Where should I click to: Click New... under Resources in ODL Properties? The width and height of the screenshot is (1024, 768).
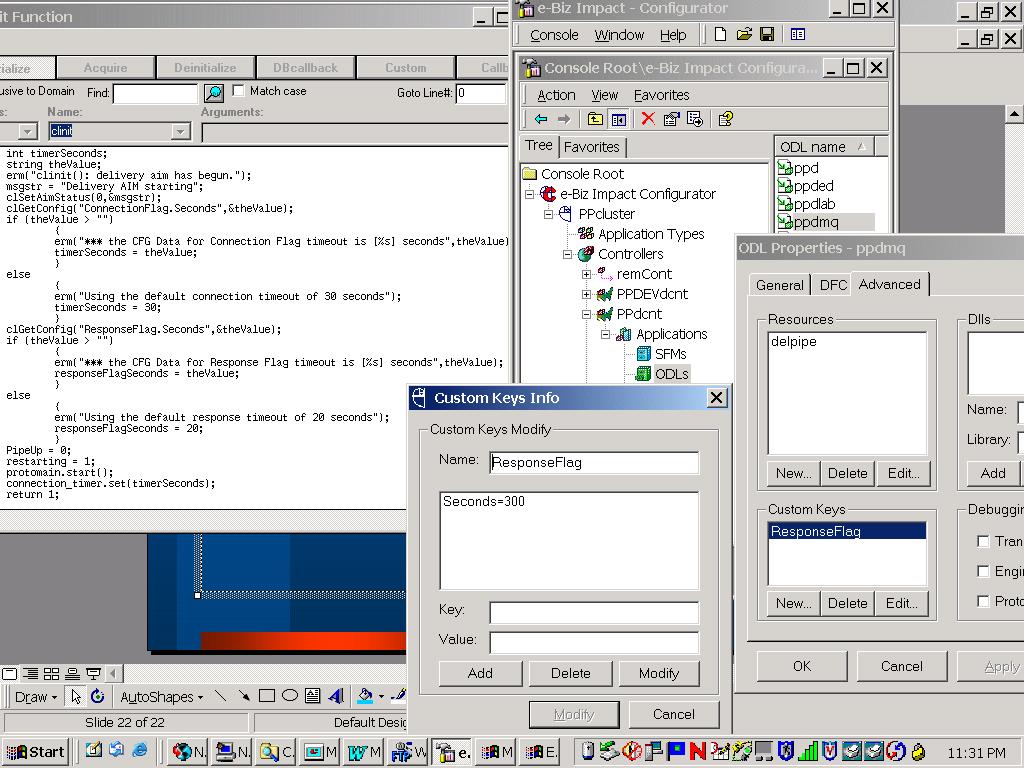click(x=793, y=473)
